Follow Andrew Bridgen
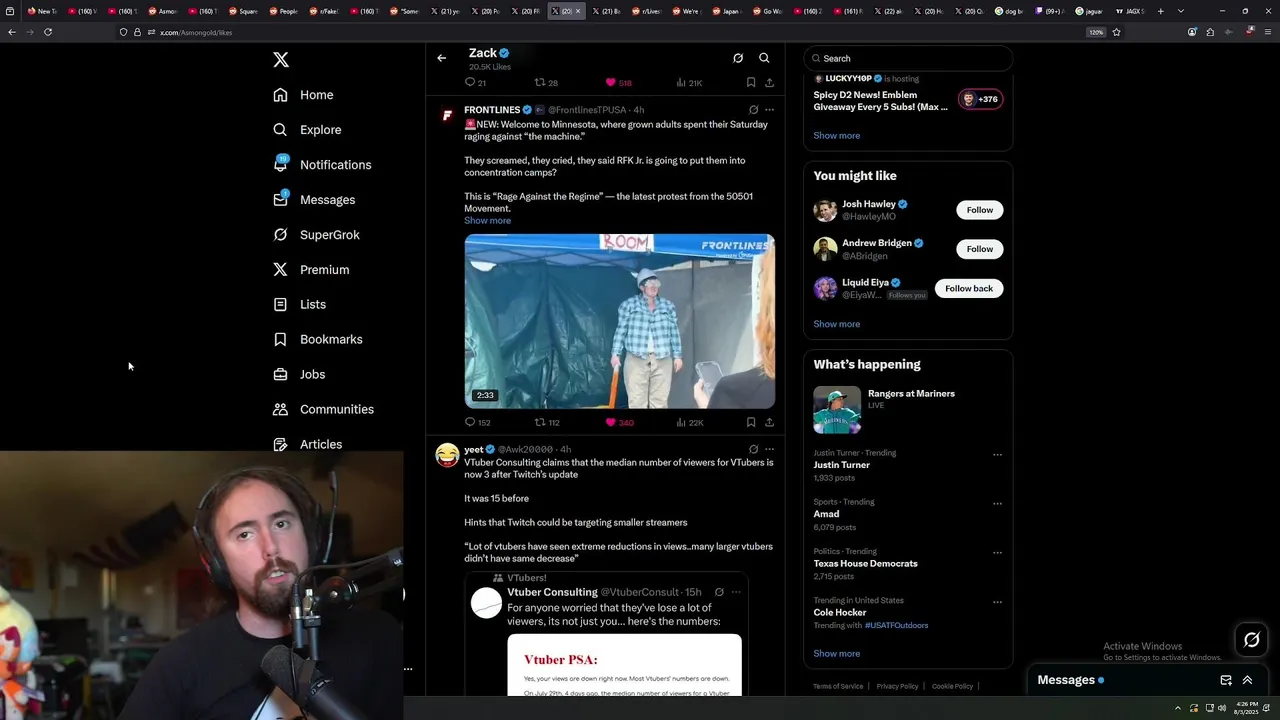This screenshot has width=1280, height=720. (x=979, y=249)
